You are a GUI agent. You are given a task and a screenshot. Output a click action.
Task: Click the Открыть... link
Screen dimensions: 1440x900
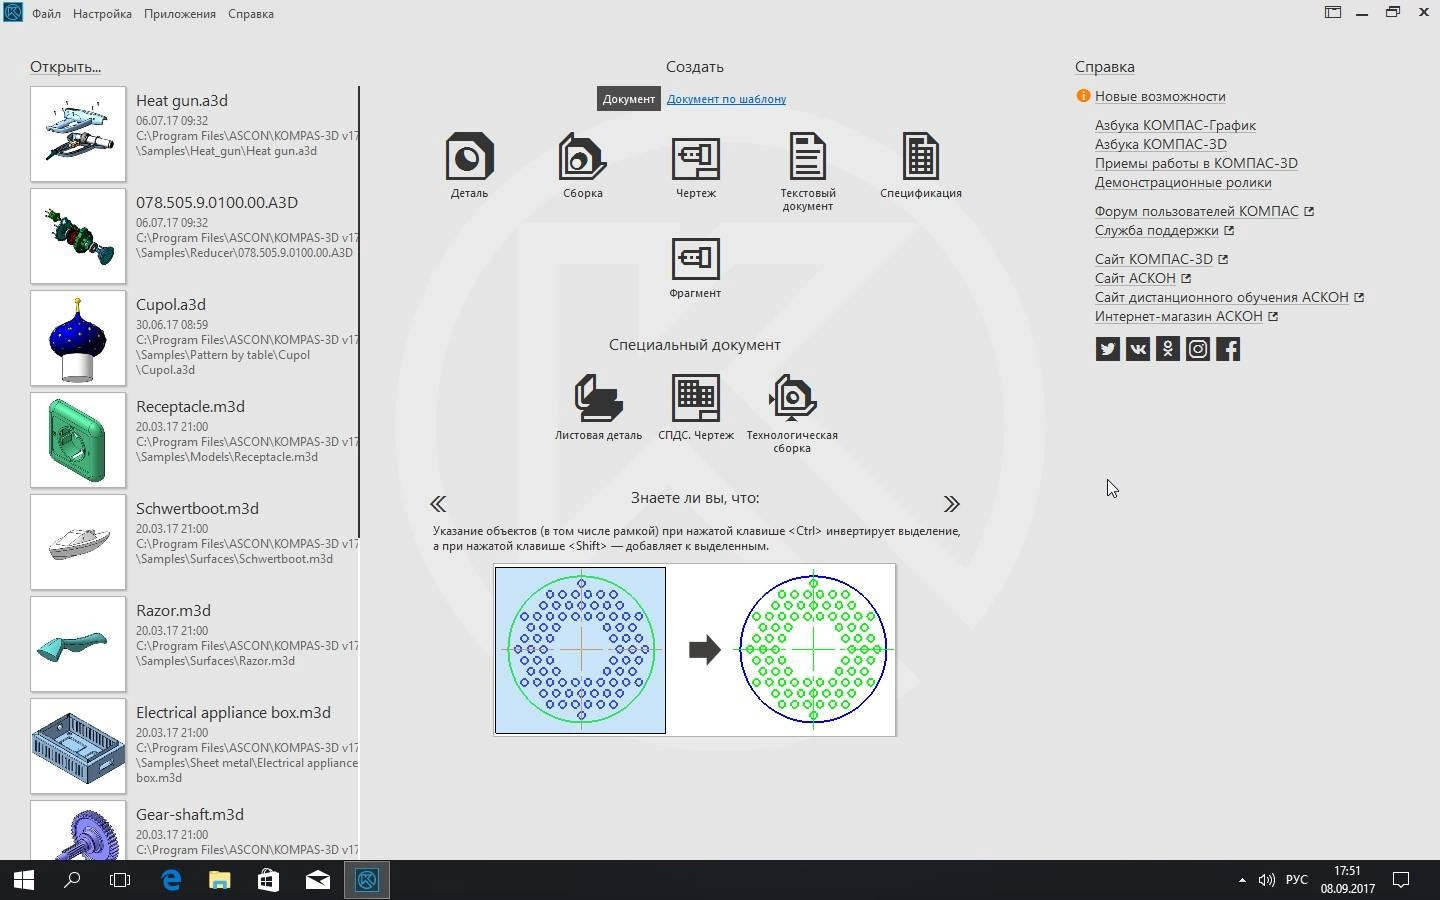click(x=65, y=67)
